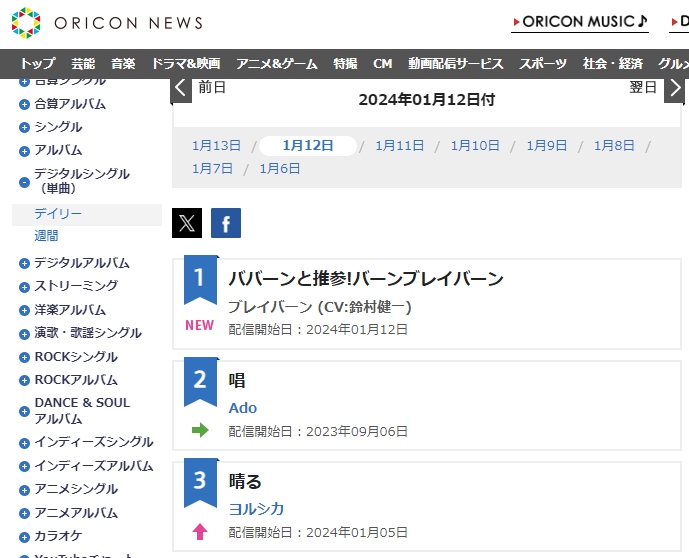
Task: Expand the アルバム plus icon
Action: (25, 151)
